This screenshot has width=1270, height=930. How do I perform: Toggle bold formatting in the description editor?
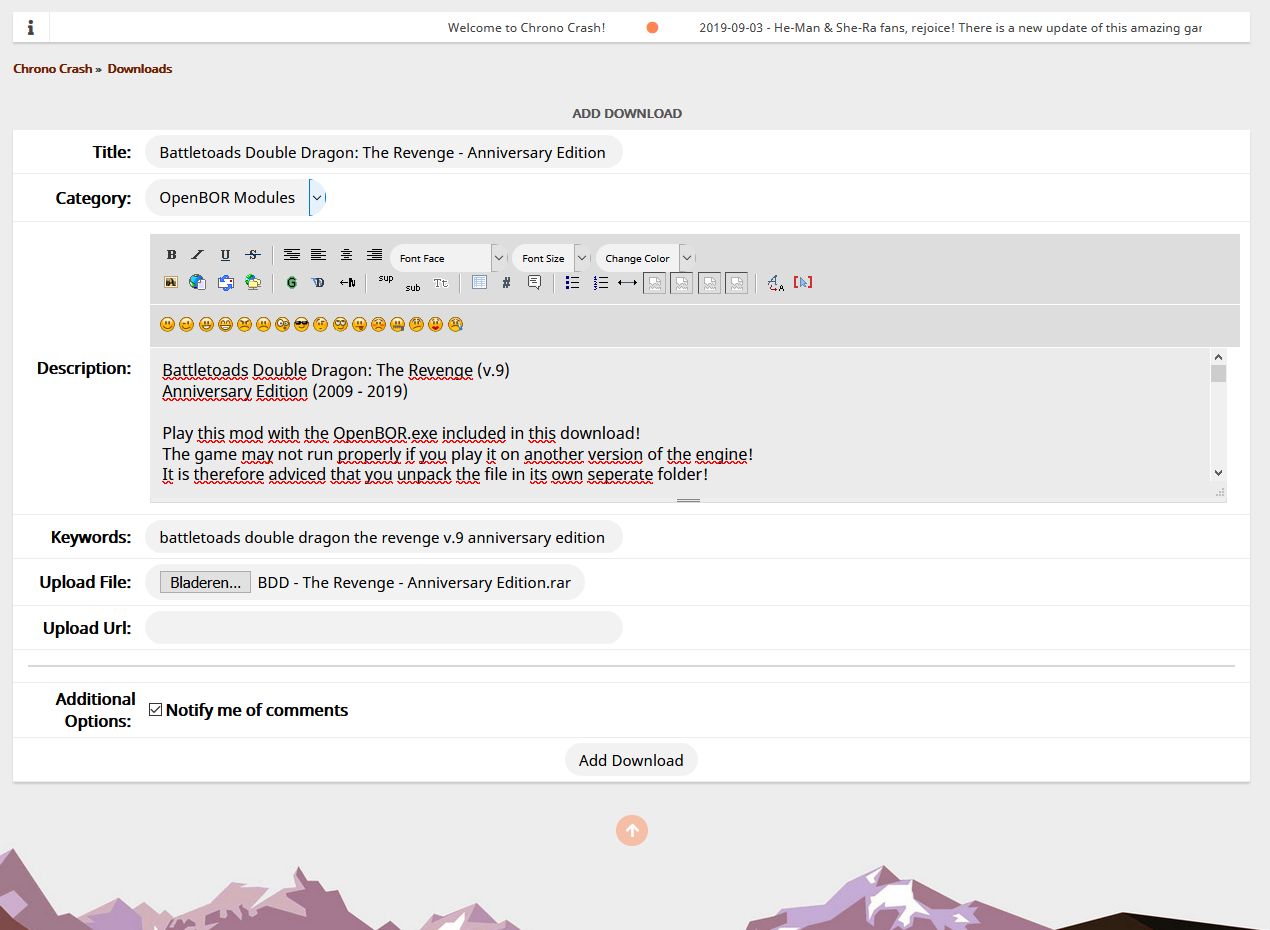point(171,255)
